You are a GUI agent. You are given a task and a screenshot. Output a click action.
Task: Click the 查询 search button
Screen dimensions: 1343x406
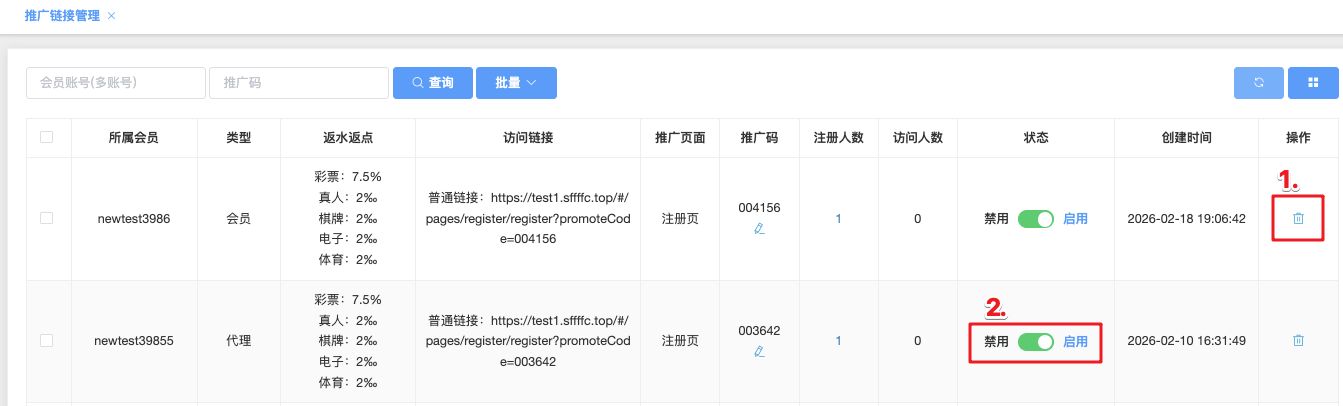[x=433, y=83]
